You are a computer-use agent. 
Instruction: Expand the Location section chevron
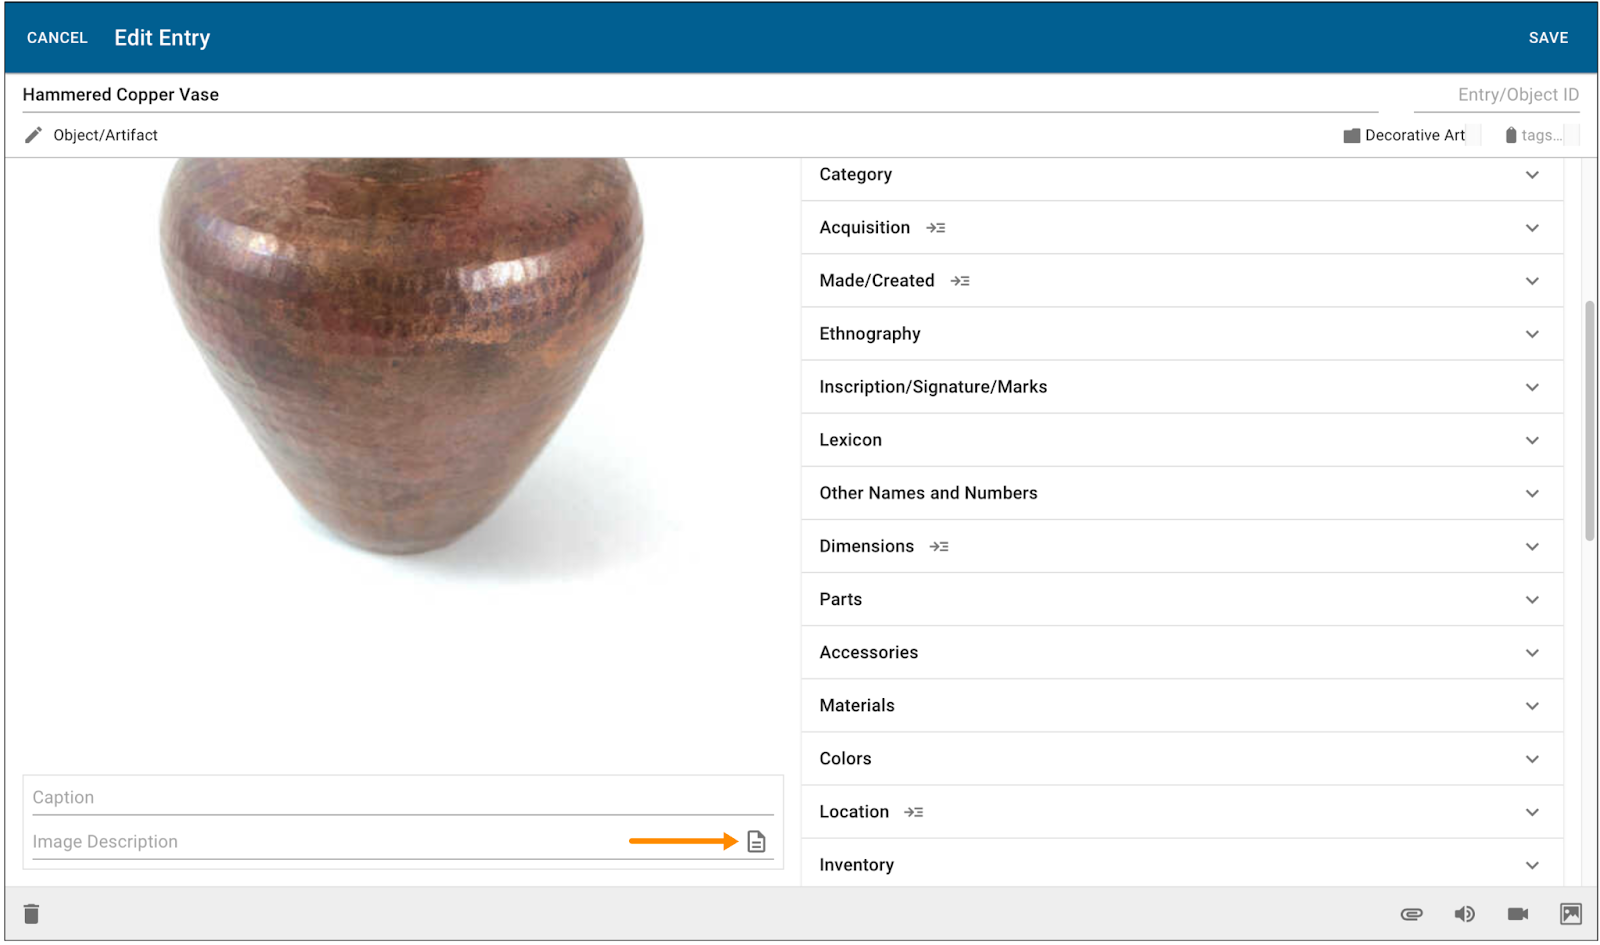(x=1532, y=812)
